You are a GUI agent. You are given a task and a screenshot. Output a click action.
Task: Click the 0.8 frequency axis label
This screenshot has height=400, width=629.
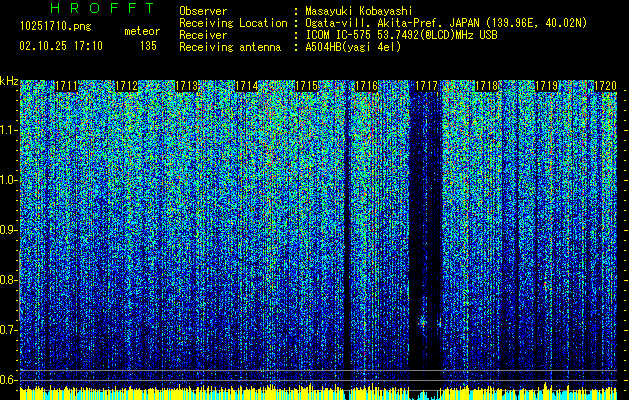(x=8, y=280)
